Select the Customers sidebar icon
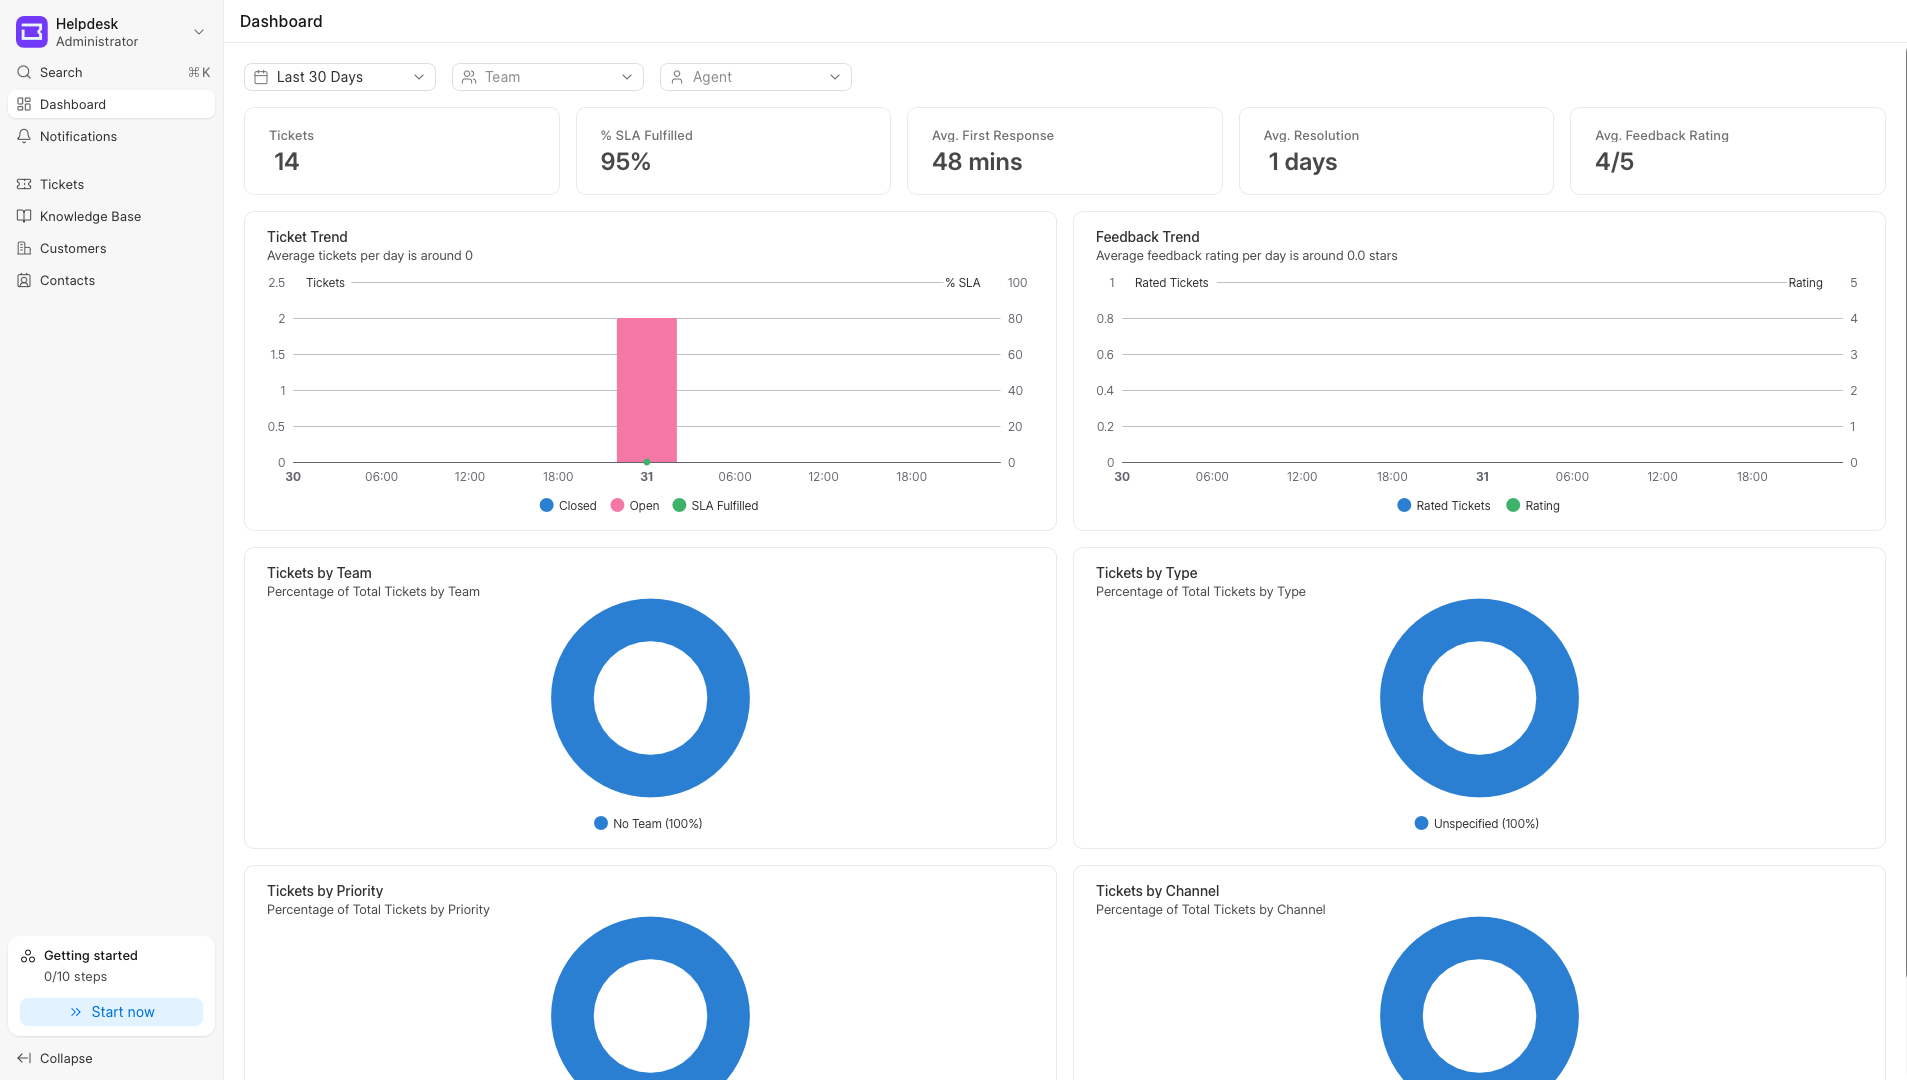Viewport: 1907px width, 1080px height. click(24, 248)
